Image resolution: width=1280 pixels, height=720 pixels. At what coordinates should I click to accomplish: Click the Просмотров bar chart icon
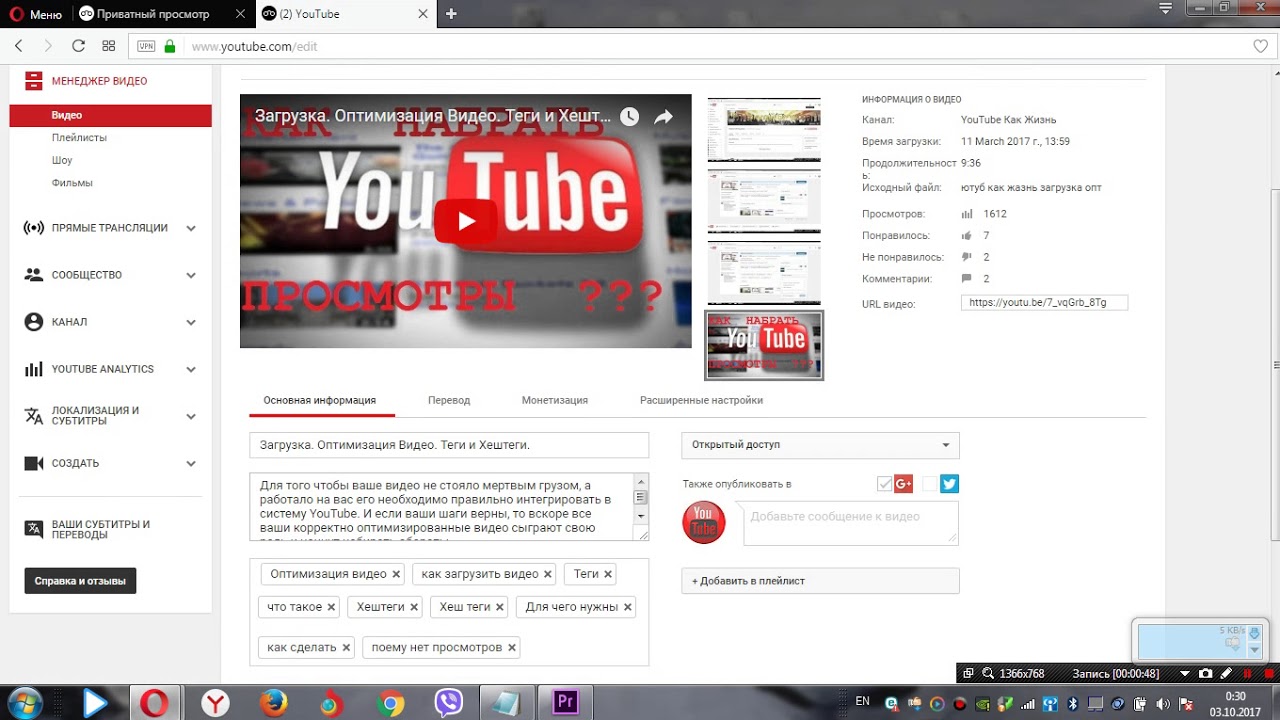click(967, 214)
